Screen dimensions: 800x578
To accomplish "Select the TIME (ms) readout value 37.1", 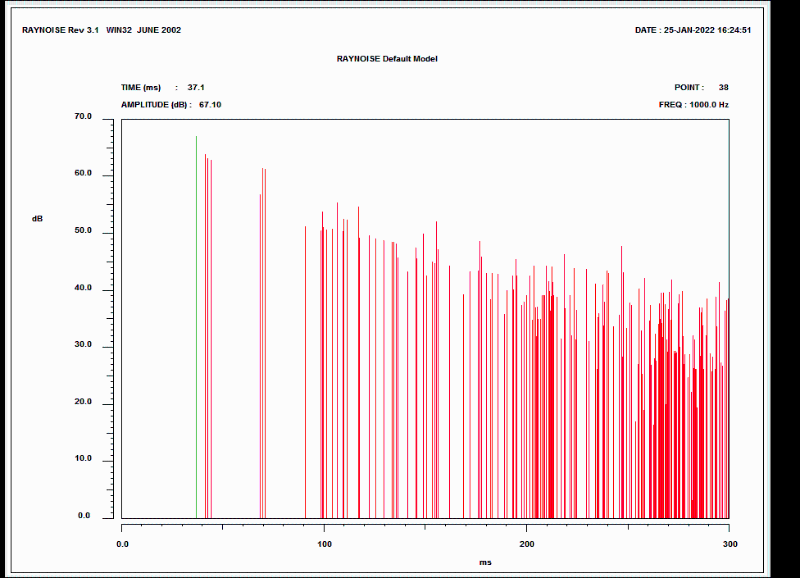I will 196,88.
